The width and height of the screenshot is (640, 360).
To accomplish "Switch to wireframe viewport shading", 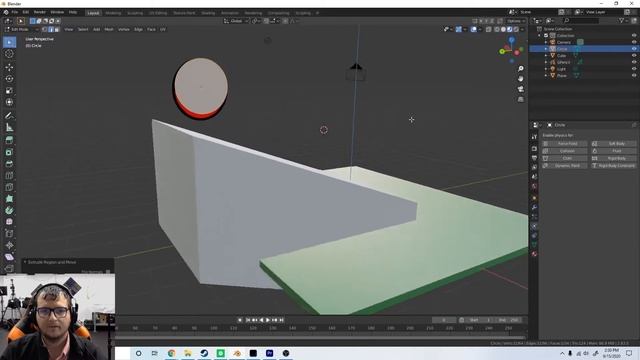I will pyautogui.click(x=497, y=29).
